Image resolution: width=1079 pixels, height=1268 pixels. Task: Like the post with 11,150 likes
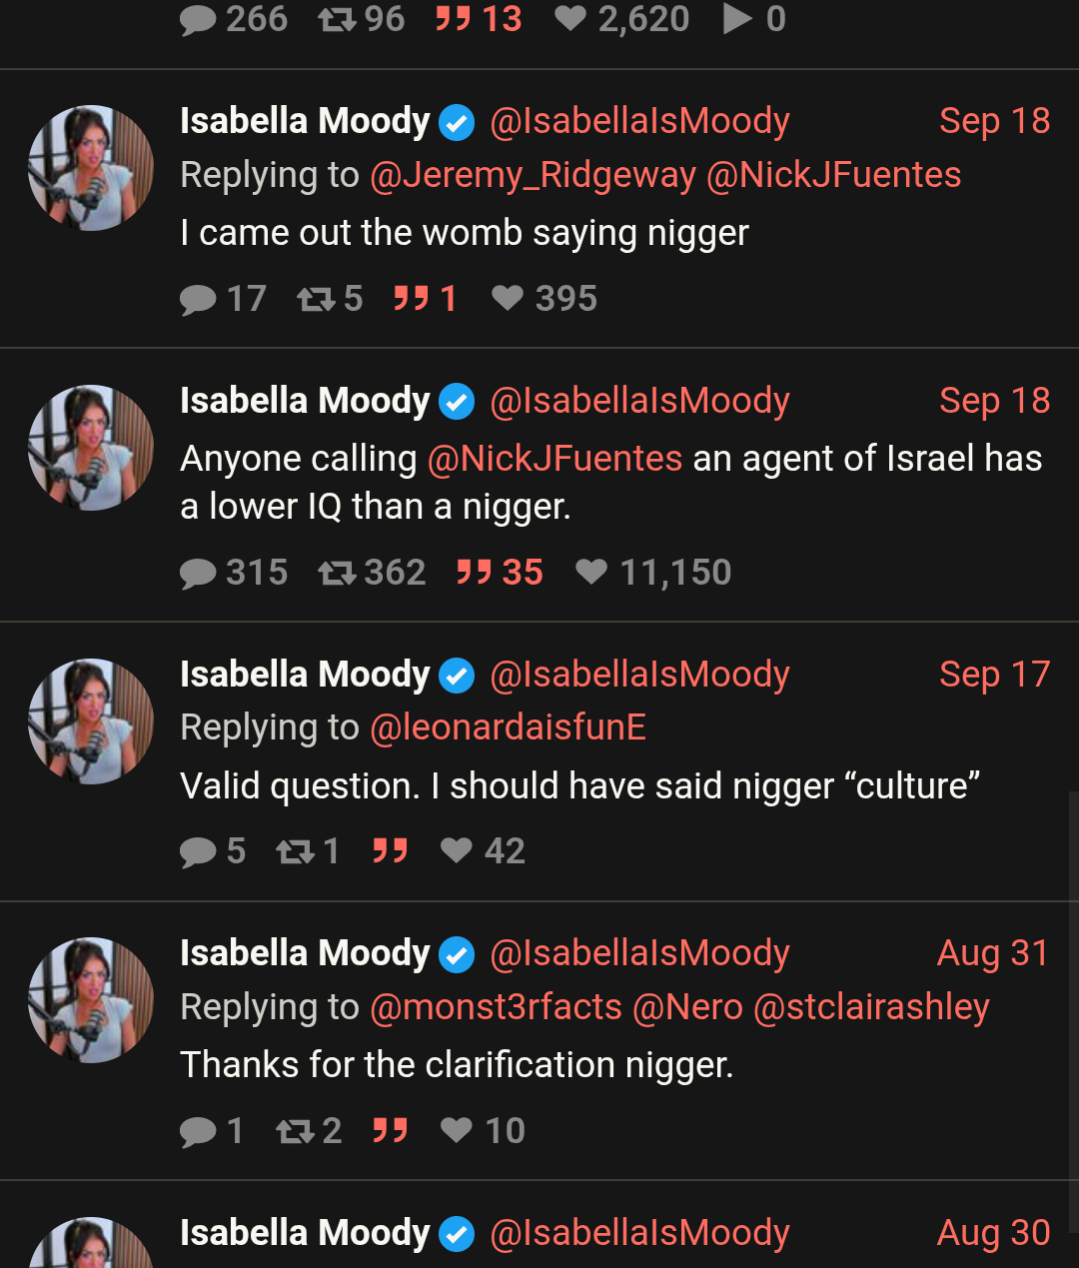click(591, 572)
